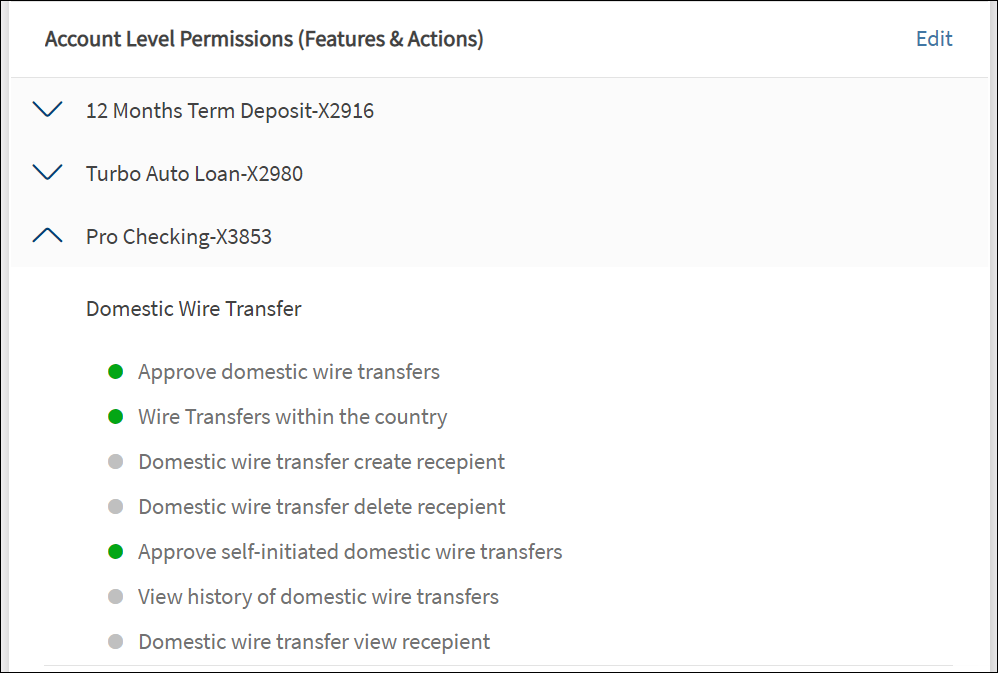This screenshot has width=998, height=673.
Task: Click Domestic Wire Transfer section heading
Action: pyautogui.click(x=193, y=309)
